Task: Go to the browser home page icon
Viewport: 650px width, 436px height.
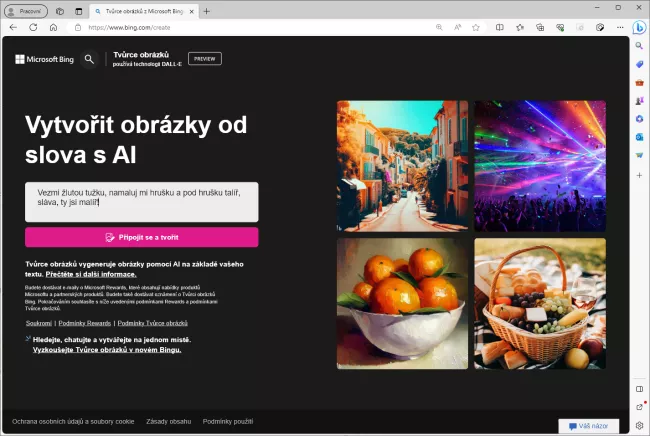Action: [x=53, y=27]
